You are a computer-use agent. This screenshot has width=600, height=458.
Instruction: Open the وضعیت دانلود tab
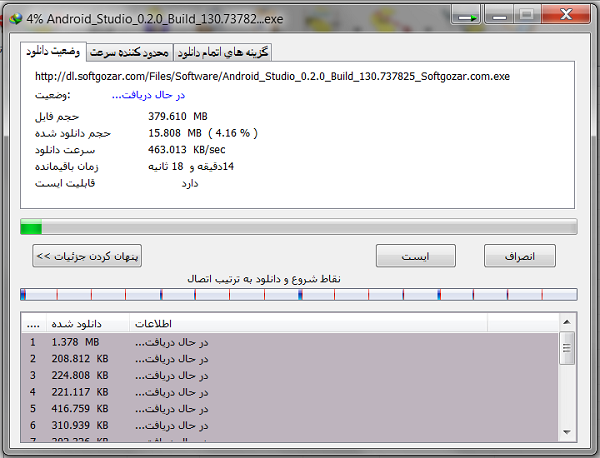click(x=53, y=52)
